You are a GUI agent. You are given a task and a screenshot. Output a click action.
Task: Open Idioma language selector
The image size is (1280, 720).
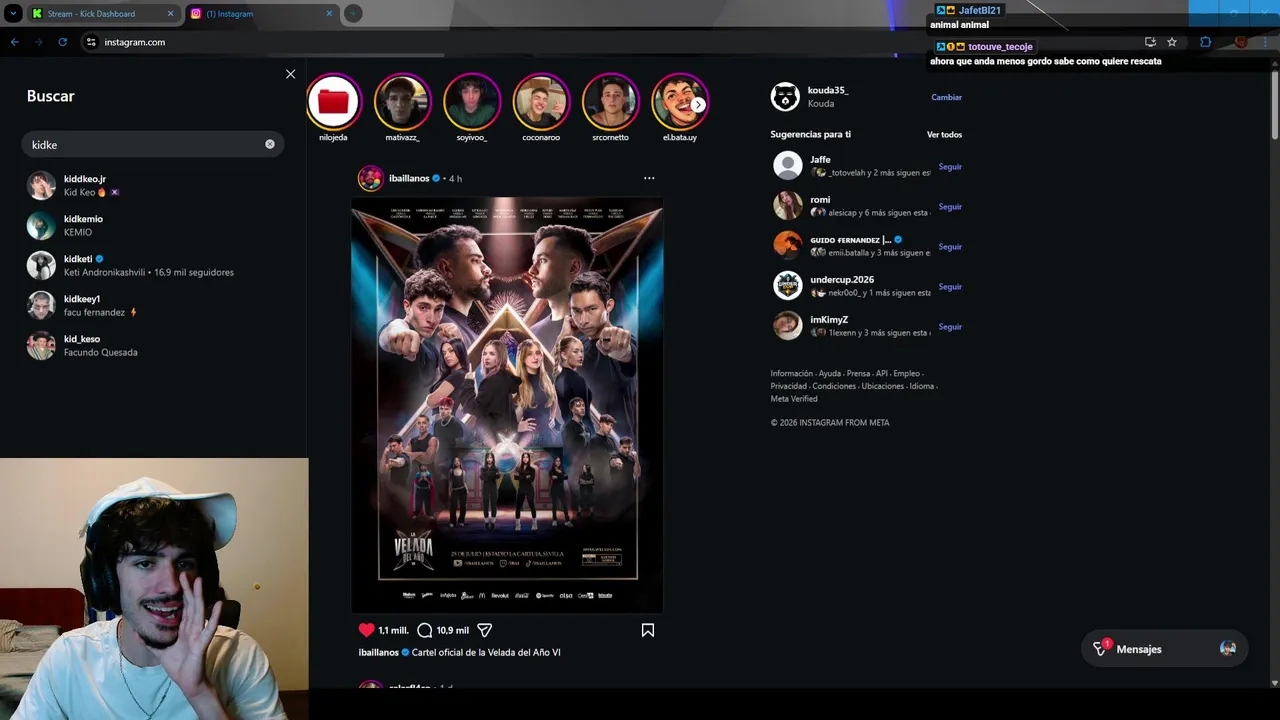[x=921, y=386]
